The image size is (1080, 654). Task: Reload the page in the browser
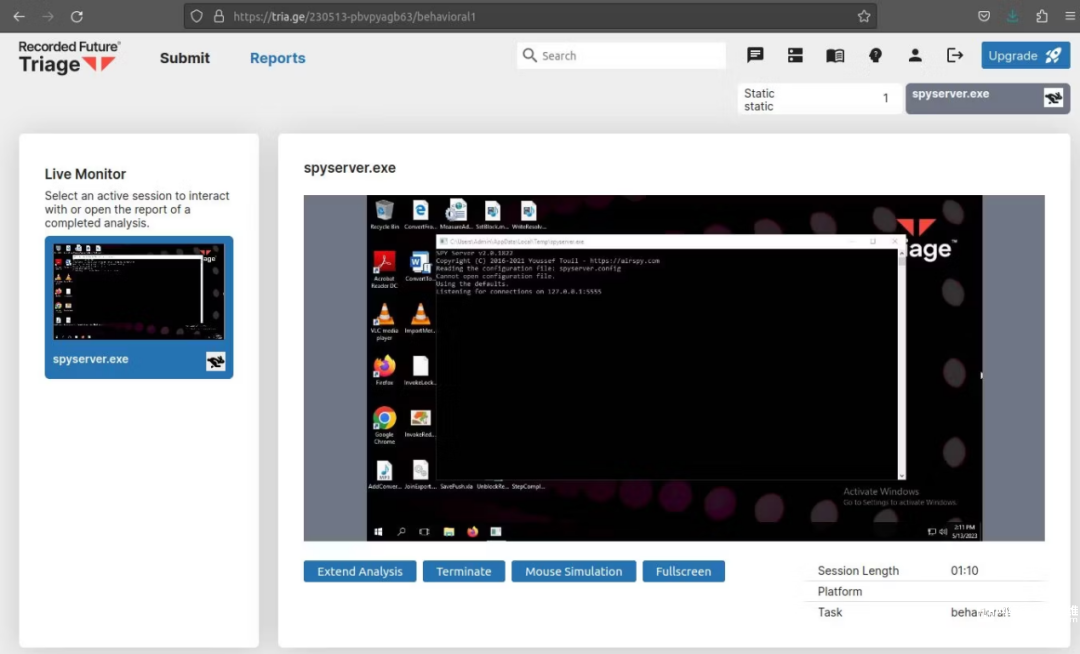pos(77,16)
